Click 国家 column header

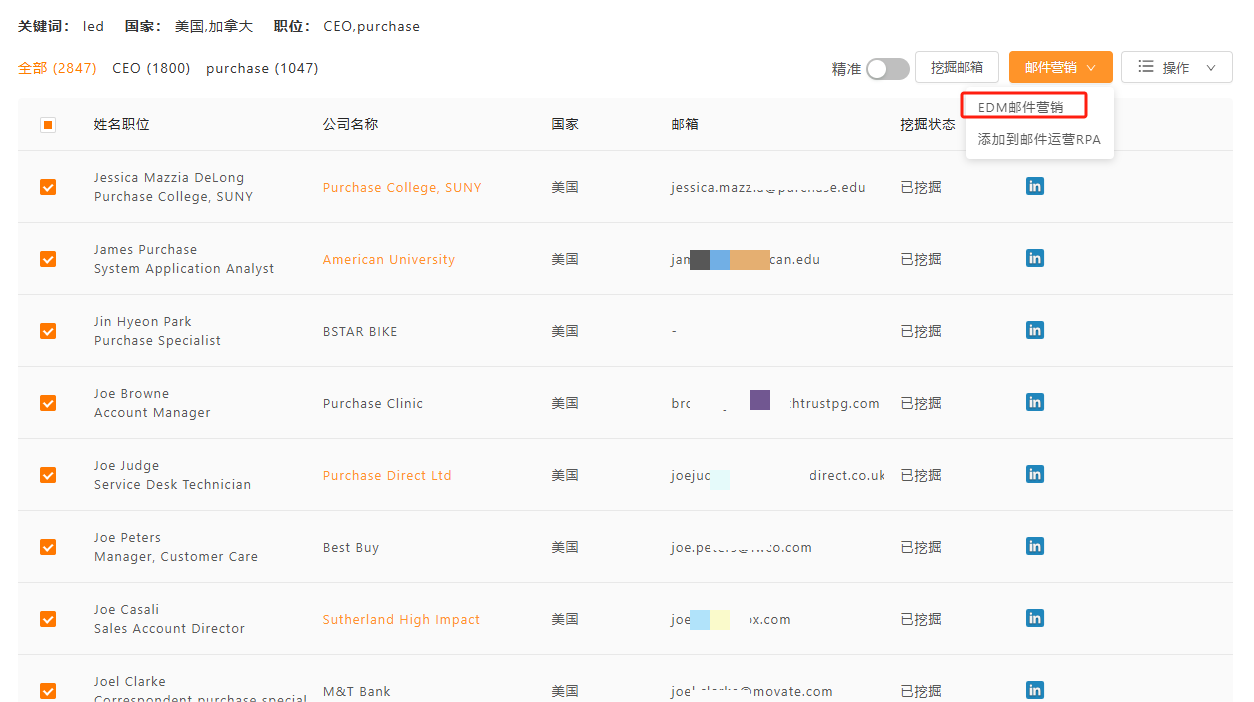click(565, 124)
